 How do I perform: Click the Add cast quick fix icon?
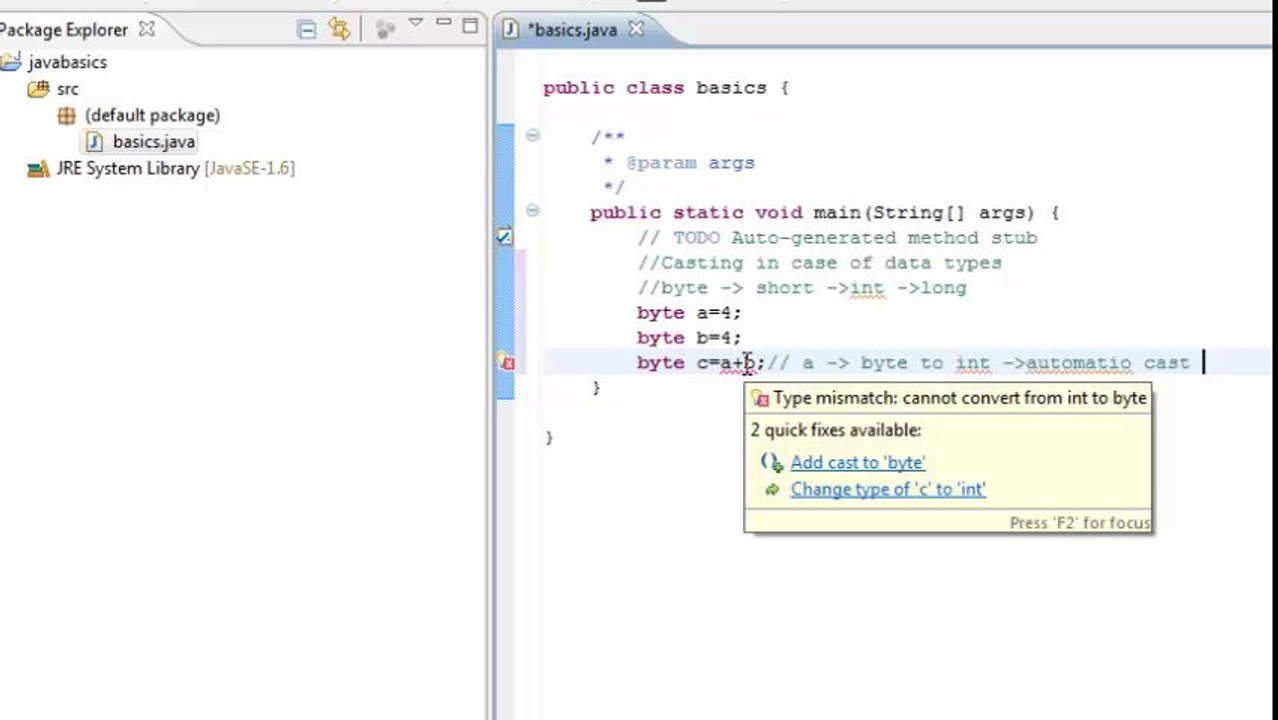point(771,462)
